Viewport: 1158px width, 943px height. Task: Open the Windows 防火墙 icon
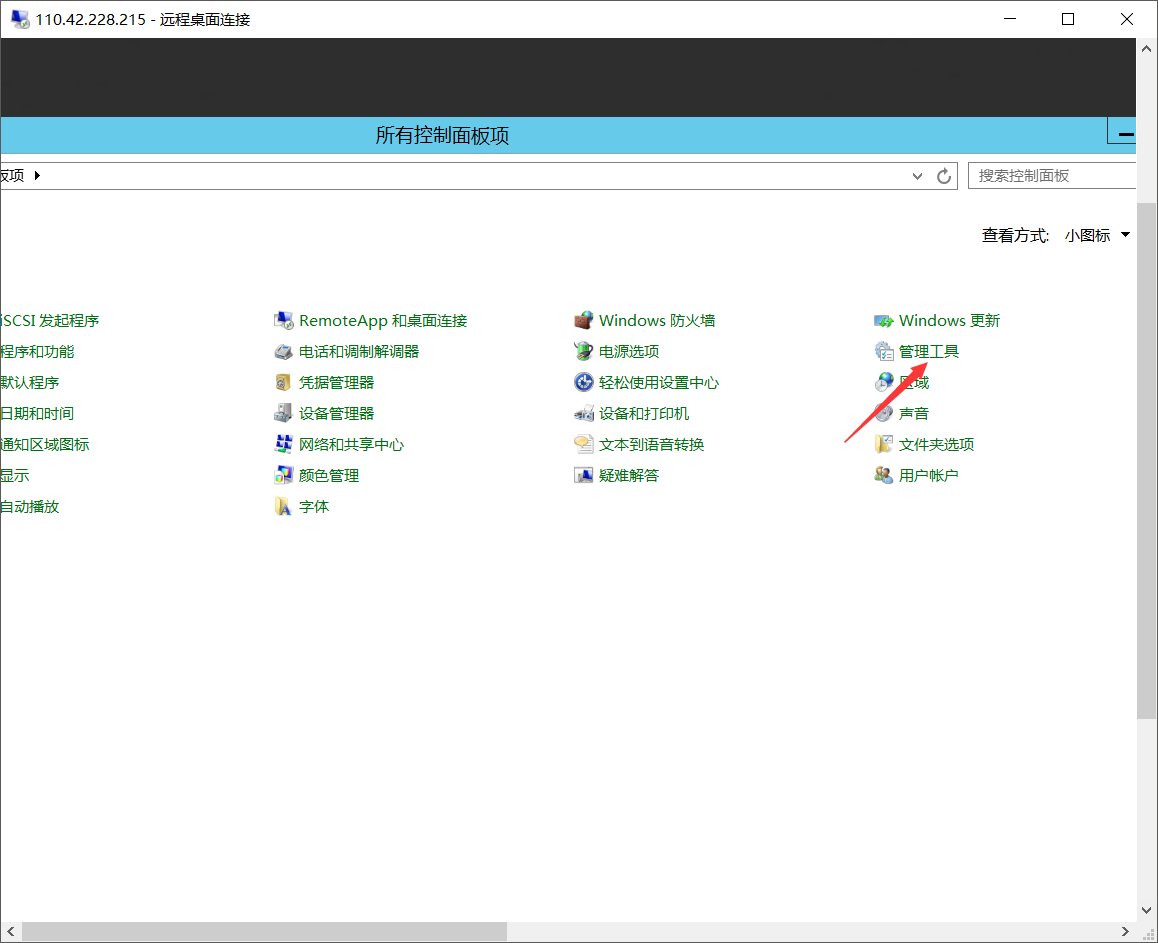pyautogui.click(x=584, y=321)
